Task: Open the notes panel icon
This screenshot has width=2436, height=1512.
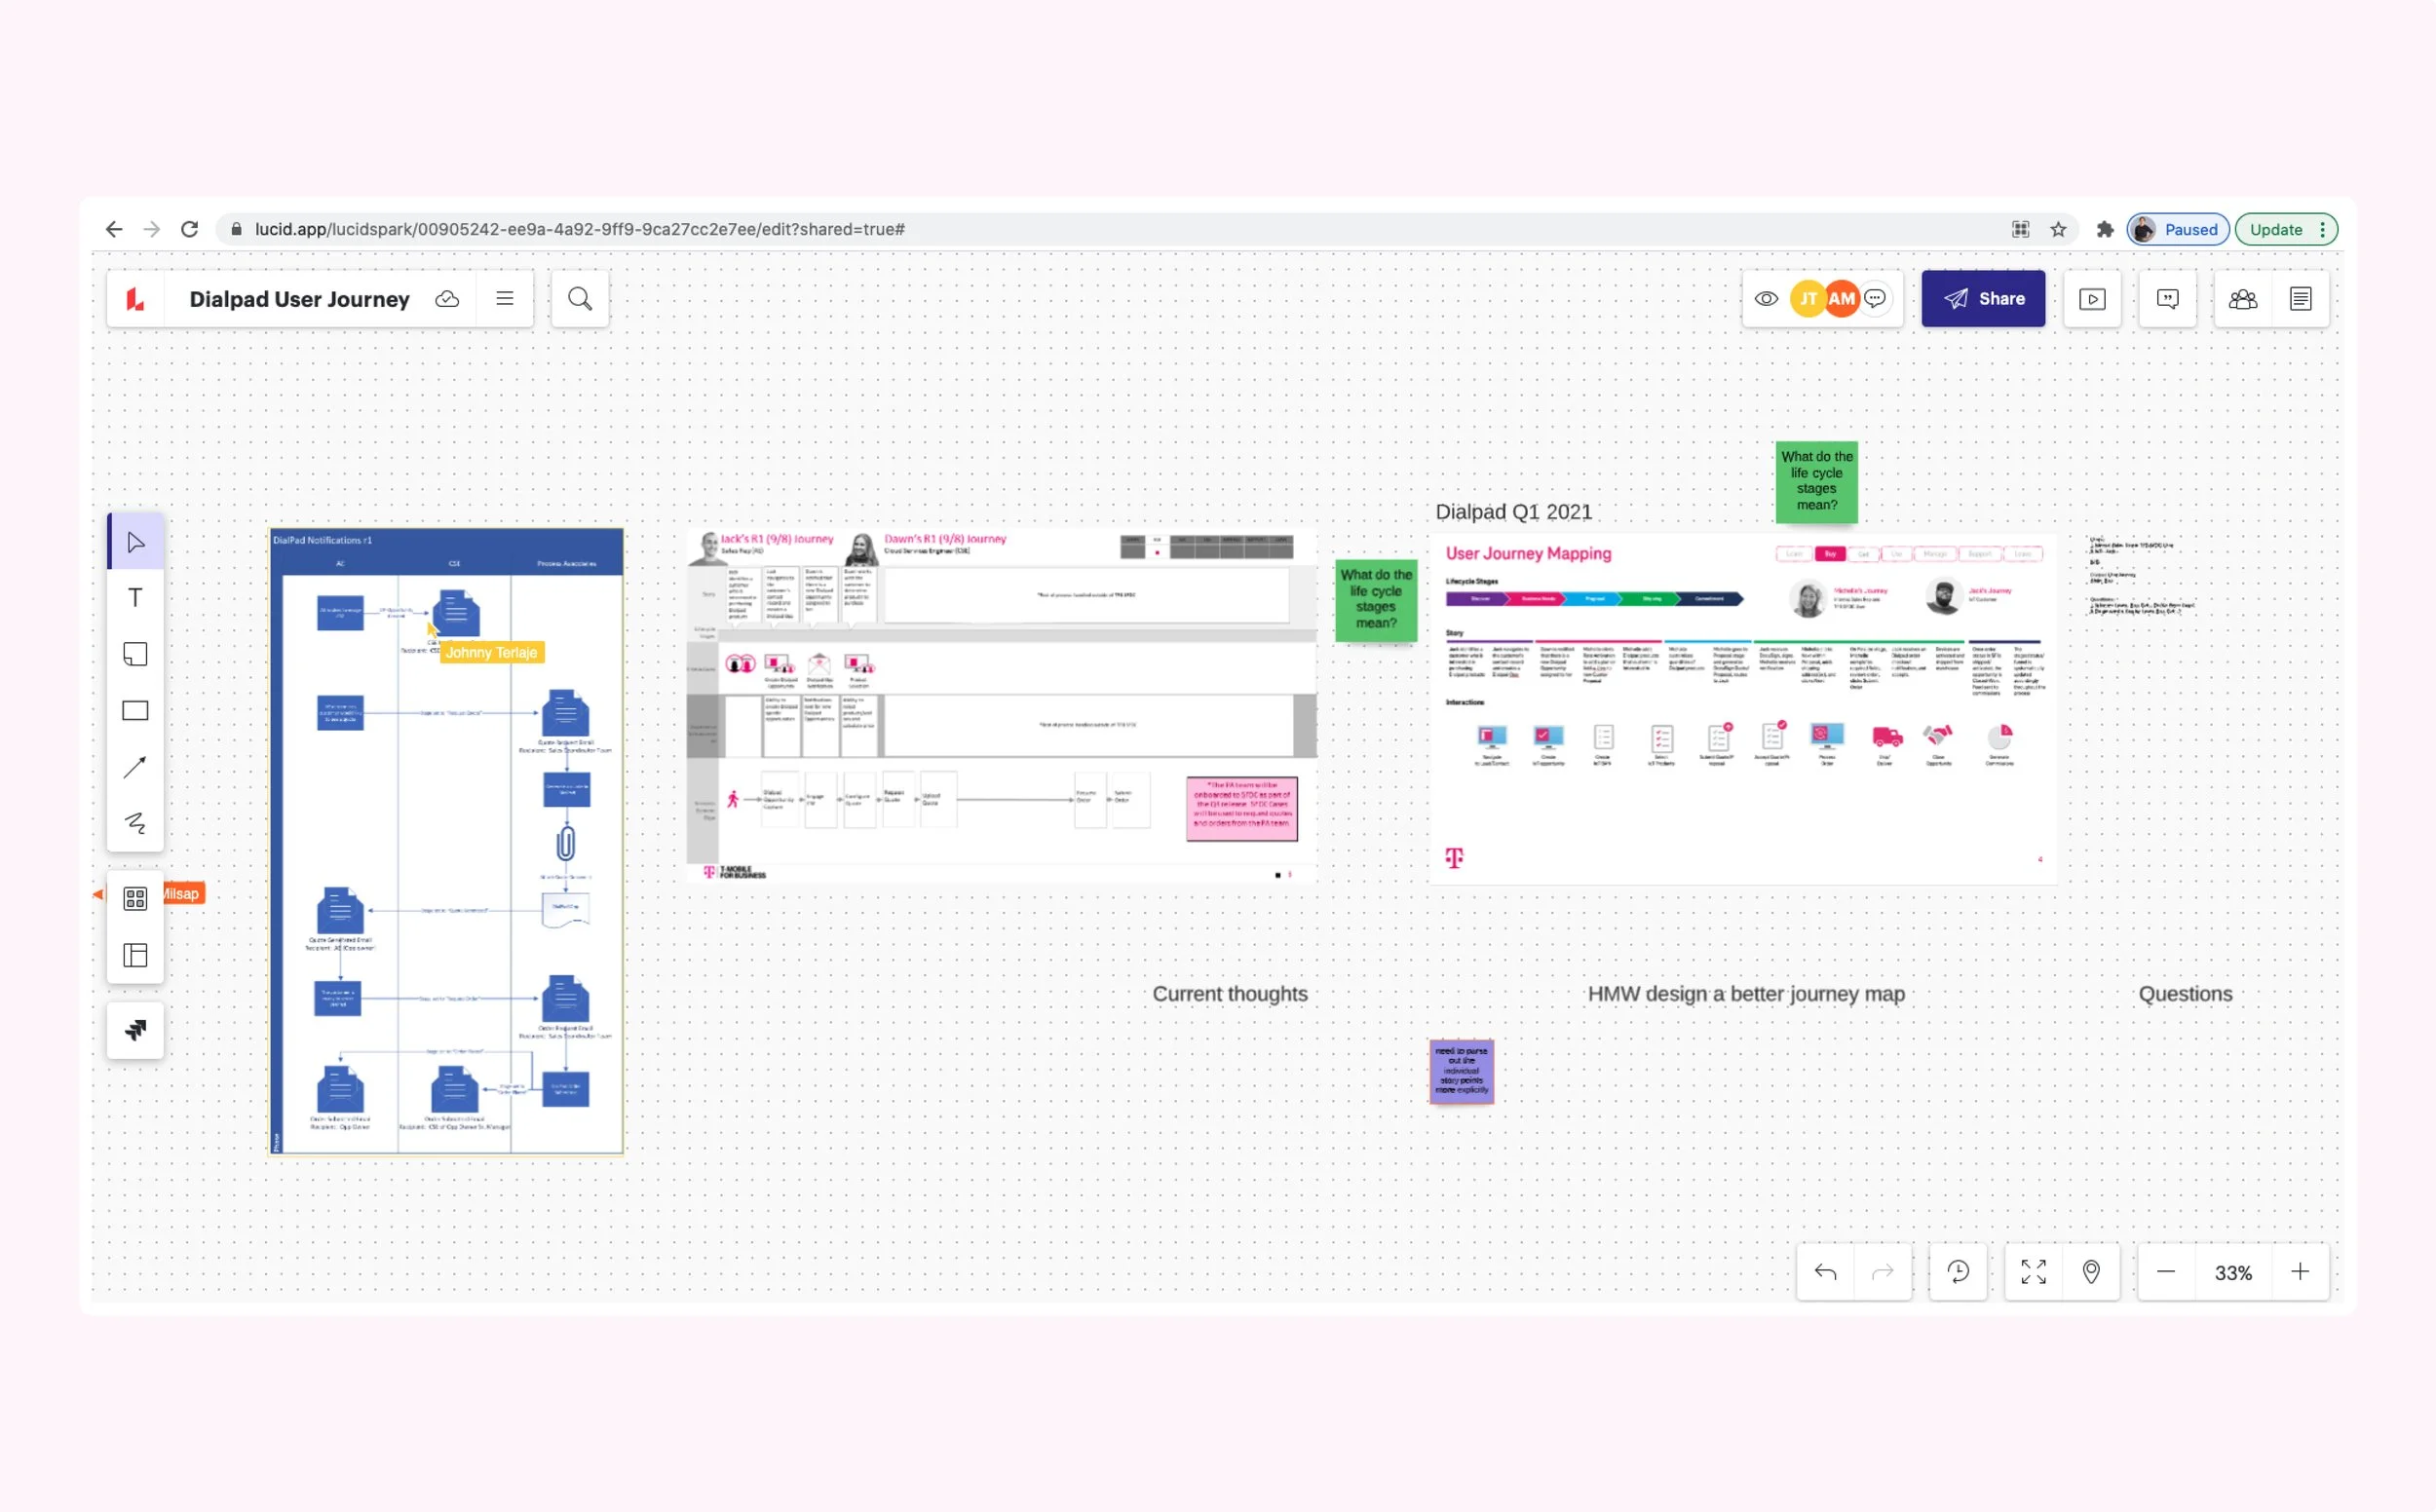Action: (x=2300, y=299)
